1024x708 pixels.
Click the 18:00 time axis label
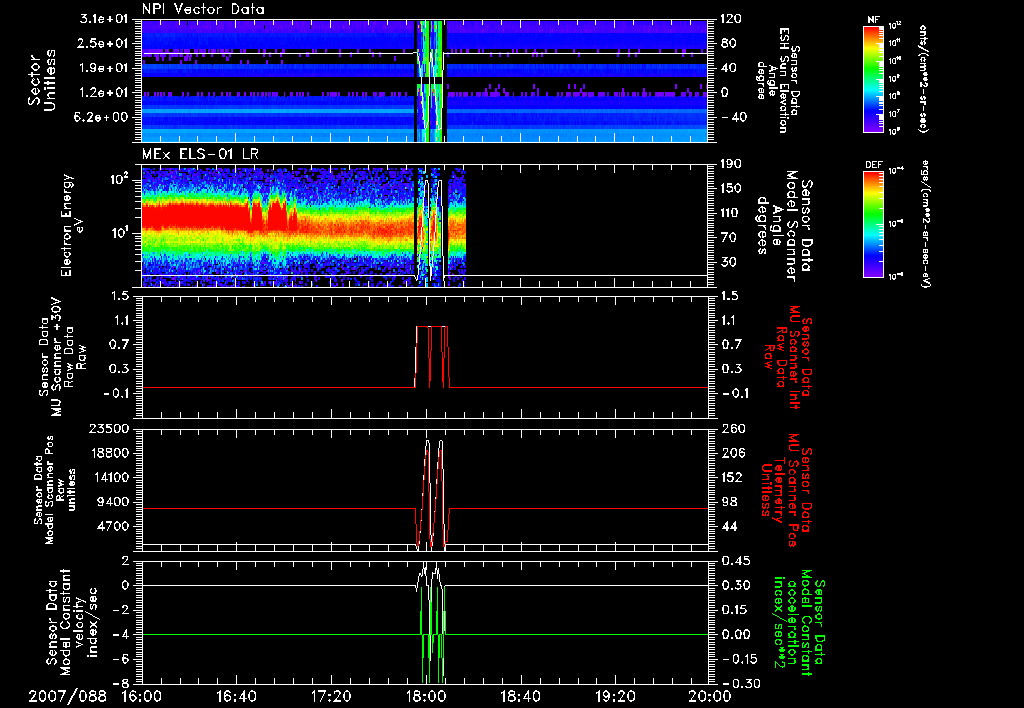(426, 696)
